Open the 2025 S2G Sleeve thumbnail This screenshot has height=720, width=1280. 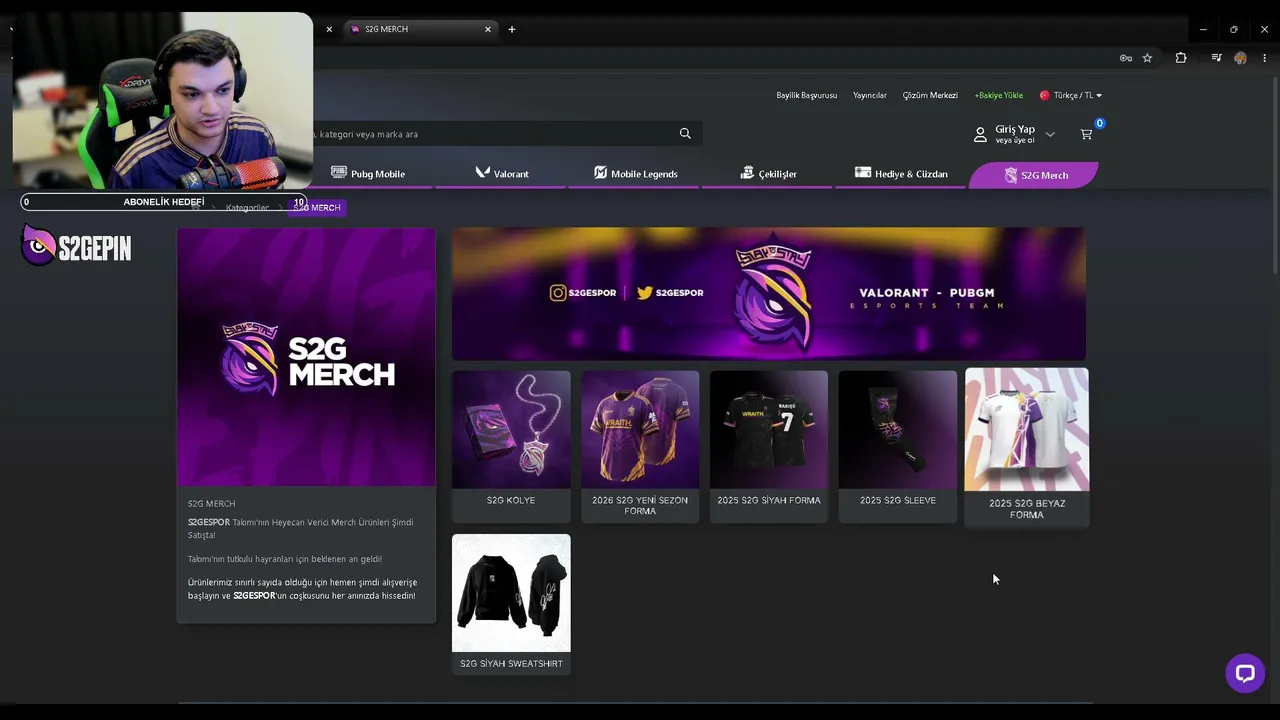pos(898,430)
